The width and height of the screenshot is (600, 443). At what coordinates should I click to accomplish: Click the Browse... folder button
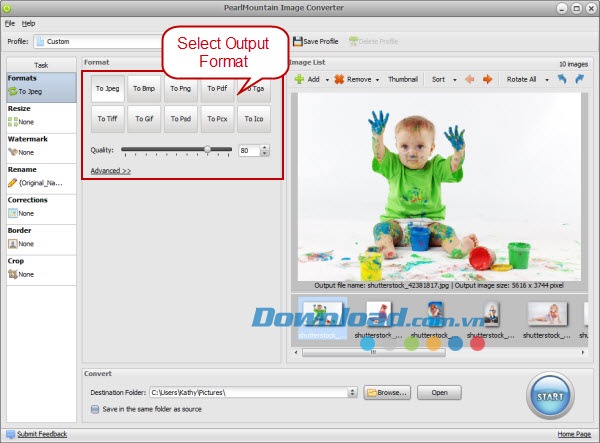click(387, 393)
